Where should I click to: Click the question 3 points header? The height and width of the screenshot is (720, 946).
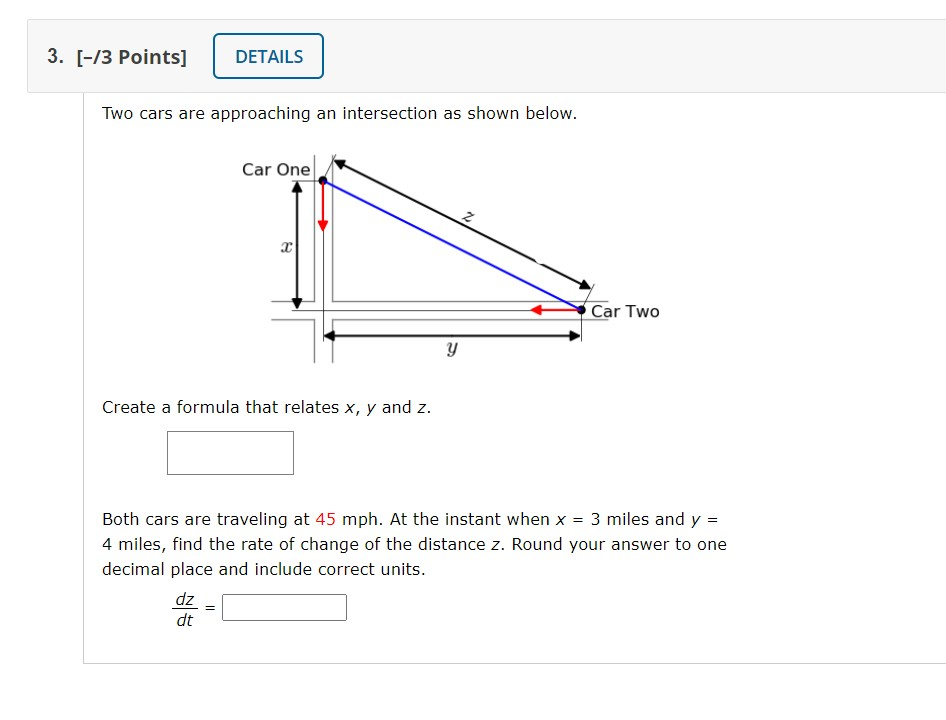117,57
